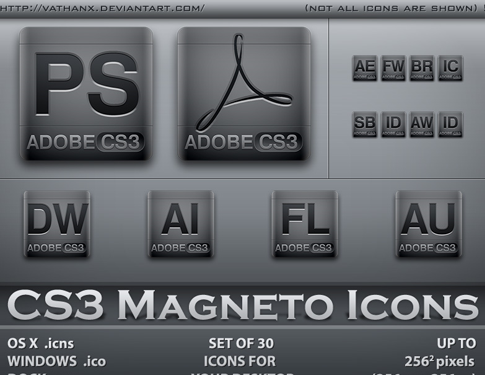Select the ID icon between SB and AW

pos(393,124)
